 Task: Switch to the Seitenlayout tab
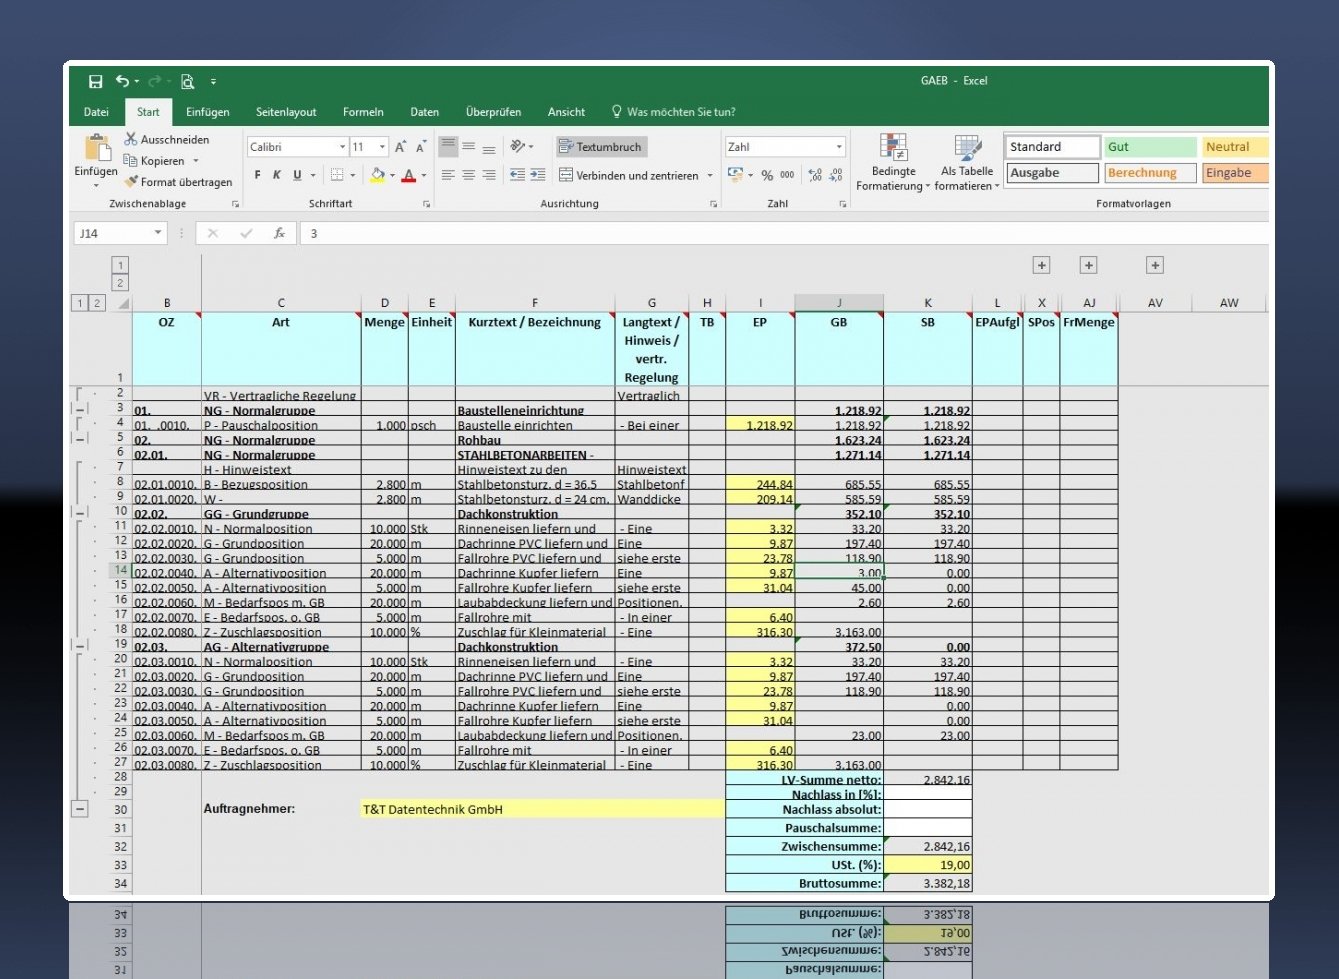(286, 112)
